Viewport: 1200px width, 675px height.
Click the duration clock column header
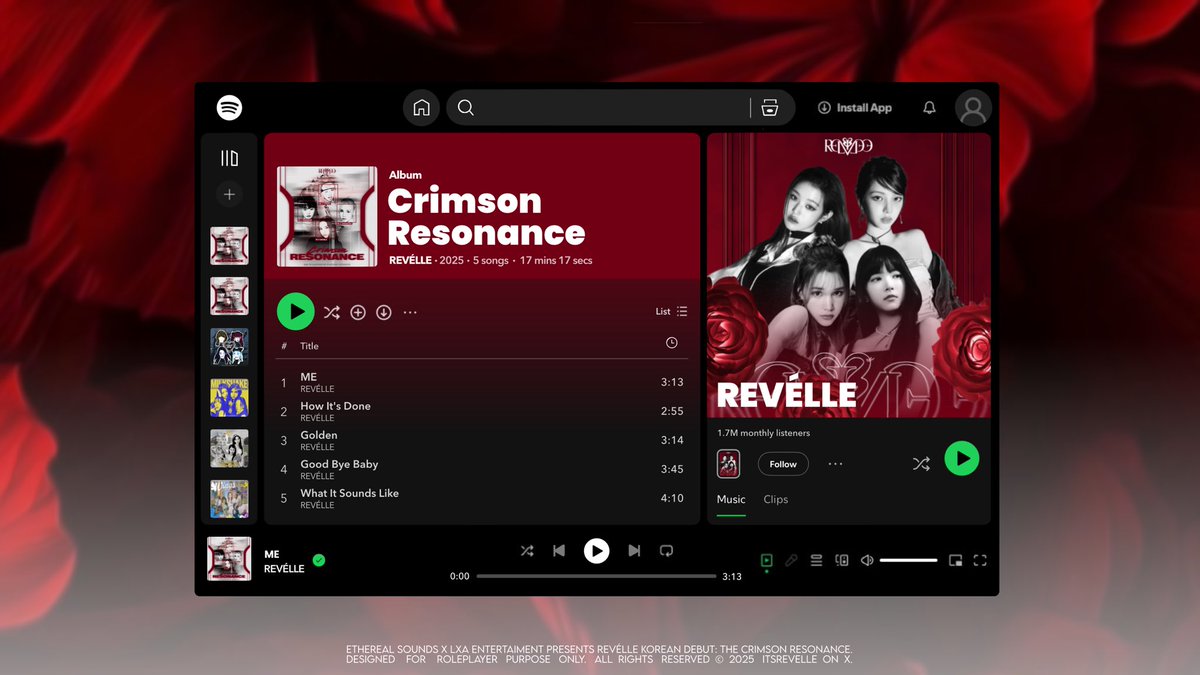coord(671,343)
